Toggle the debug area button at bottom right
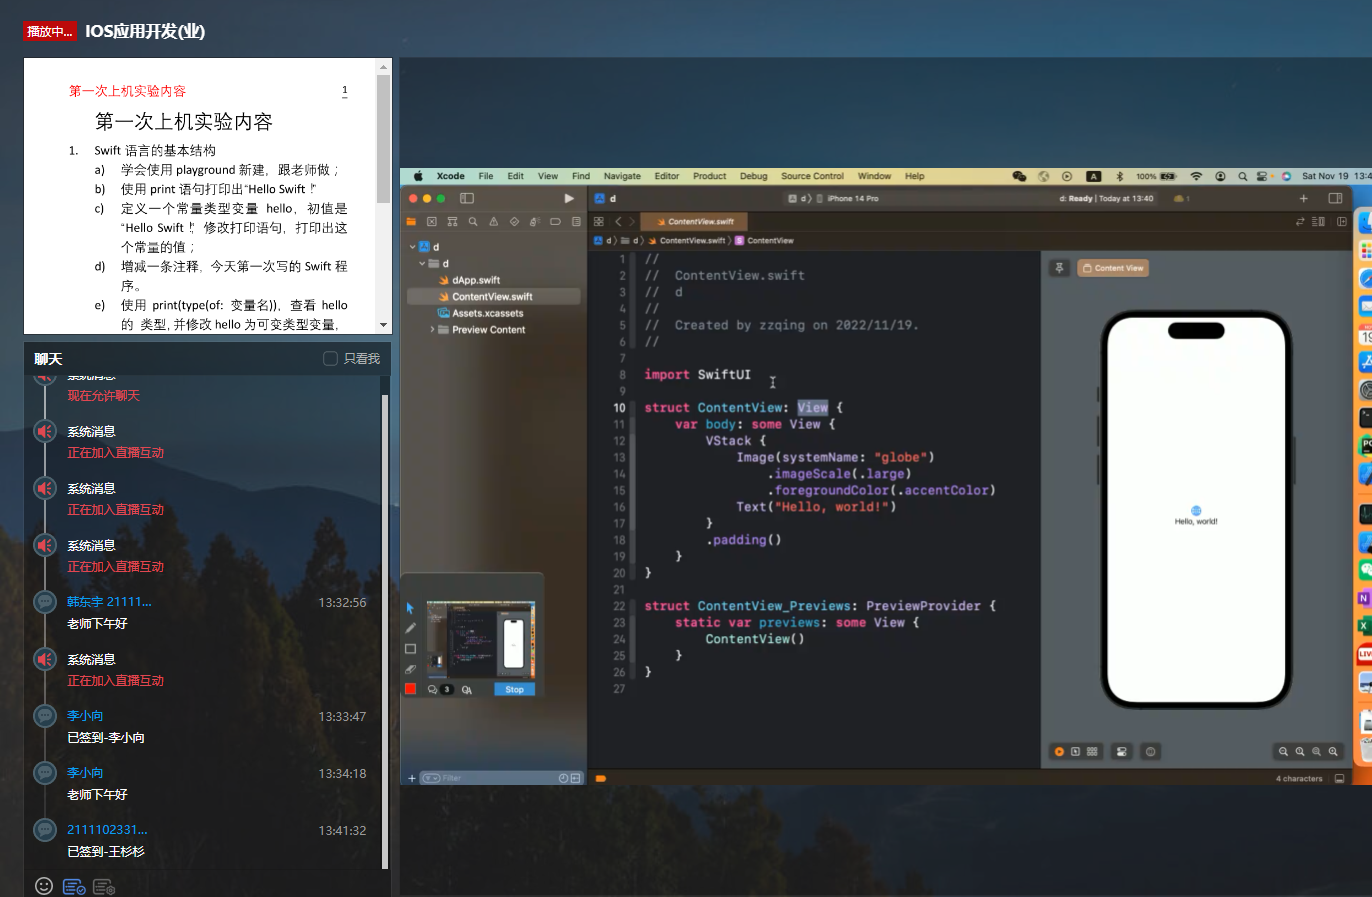Viewport: 1372px width, 897px height. tap(1339, 778)
